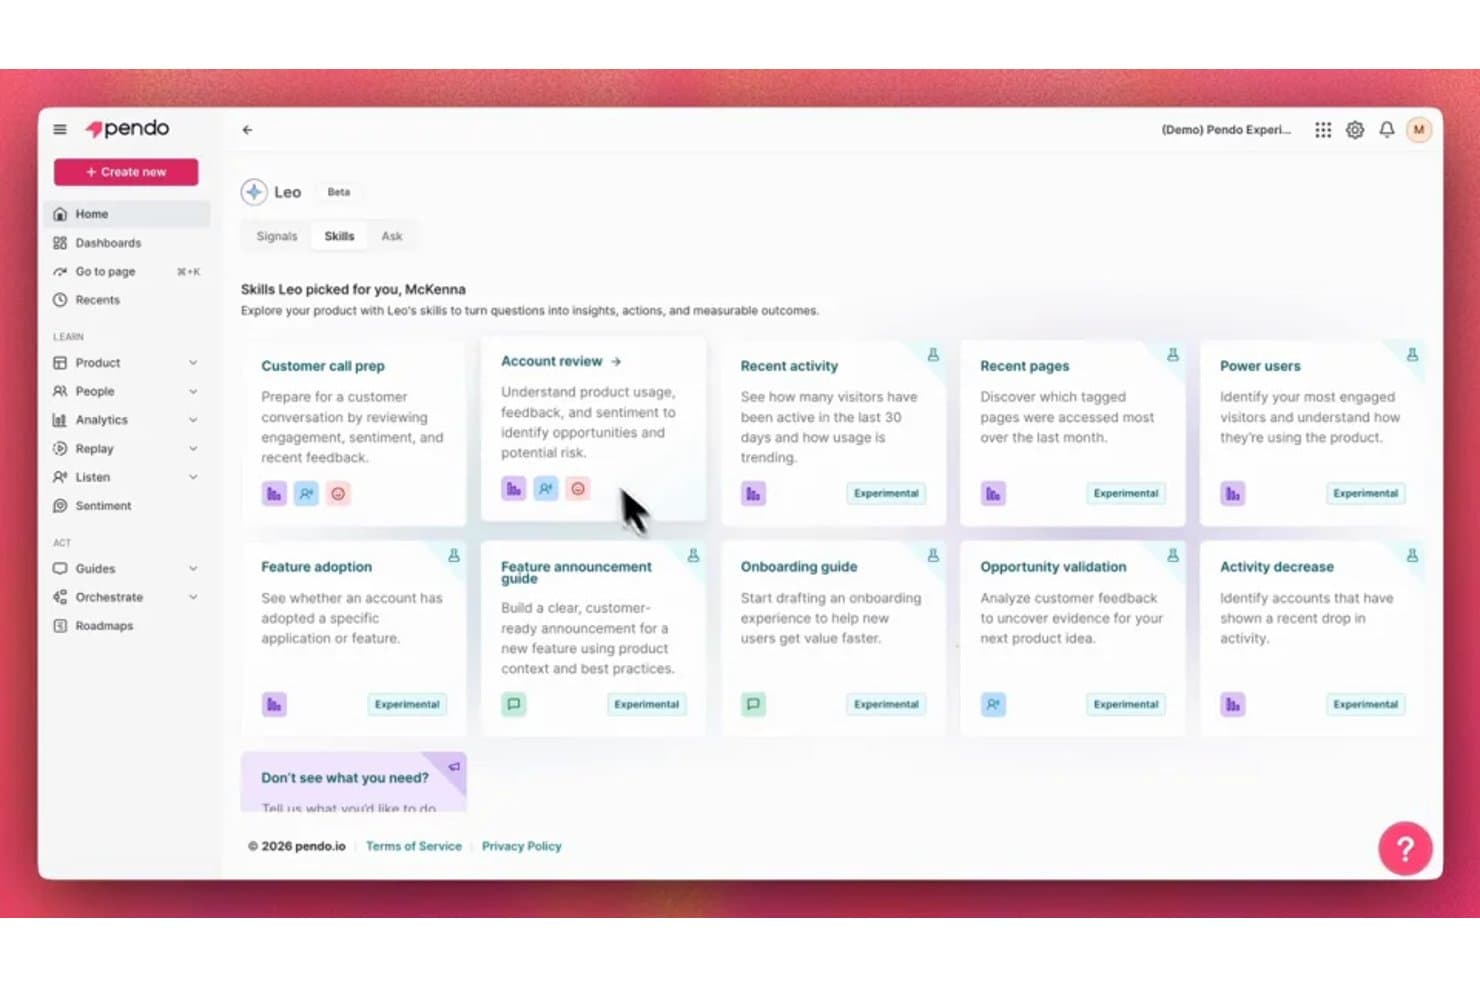Switch to the Ask tab

[x=392, y=236]
